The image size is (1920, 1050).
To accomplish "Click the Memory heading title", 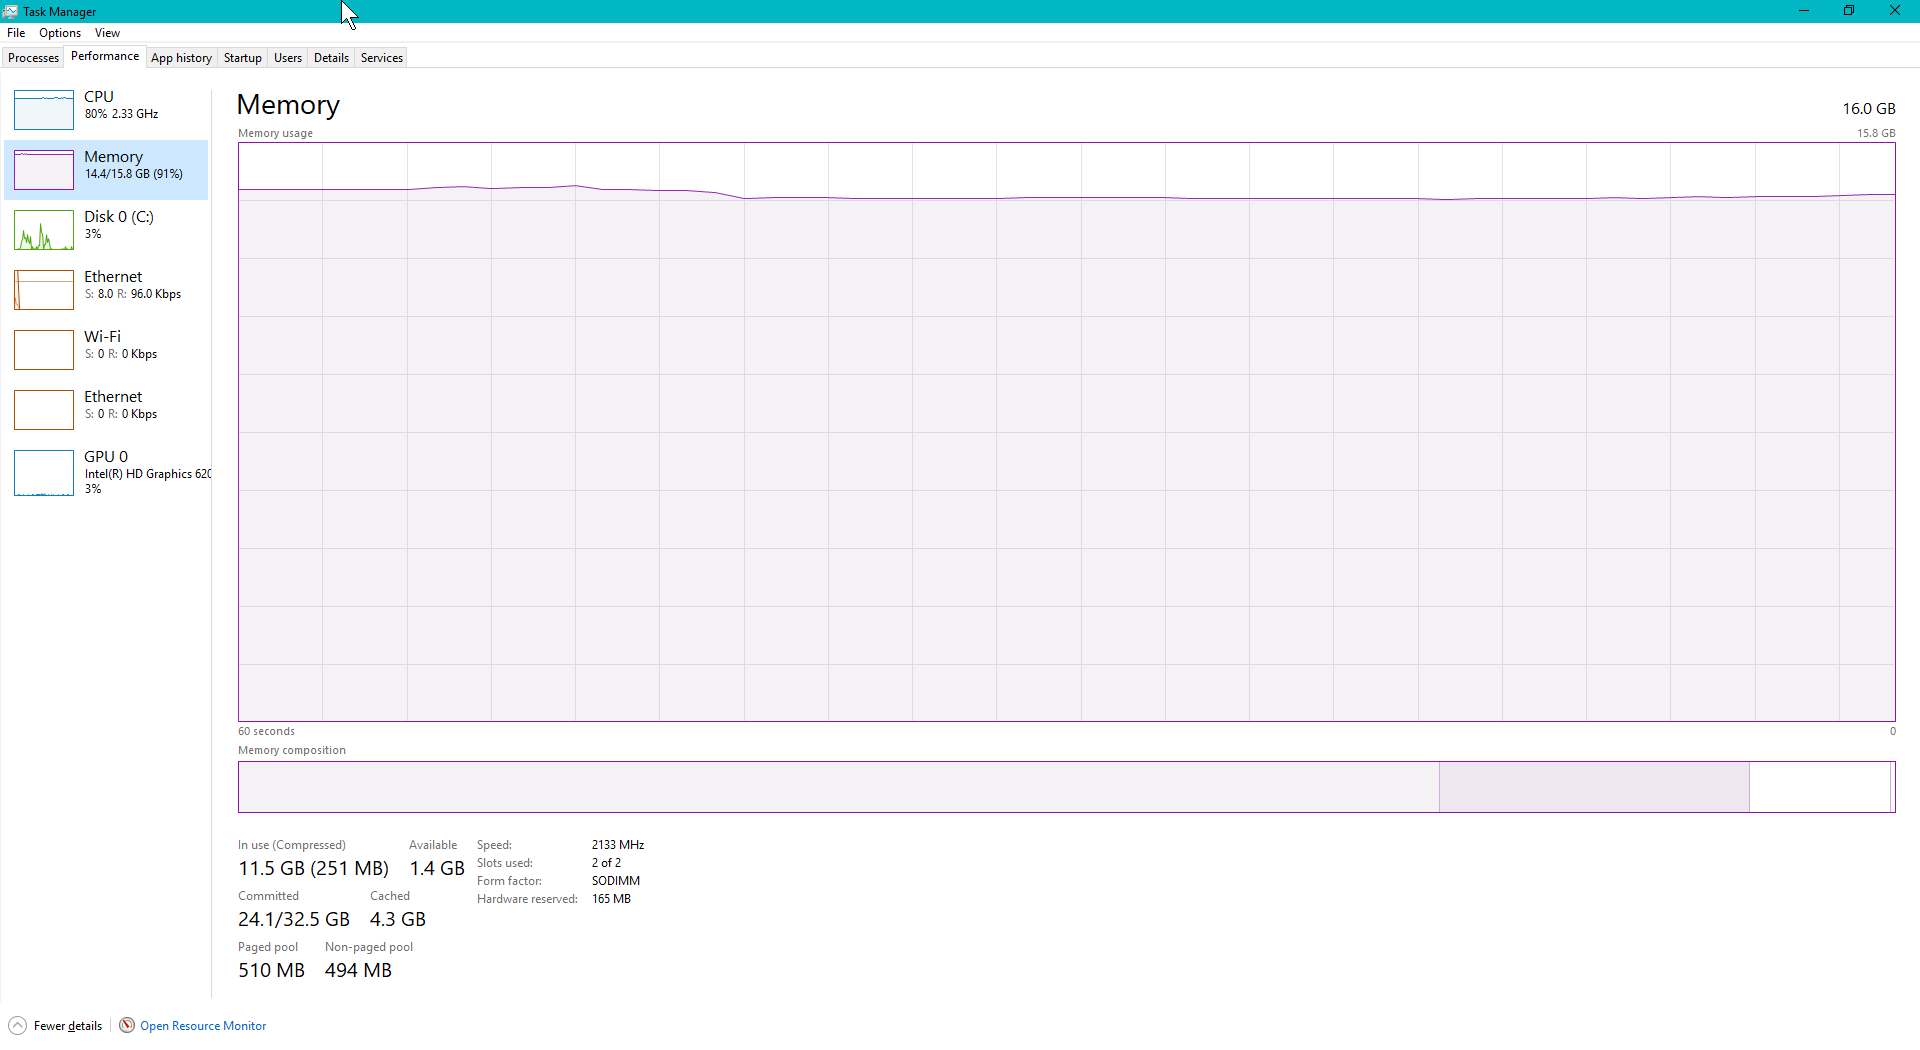I will tap(288, 105).
